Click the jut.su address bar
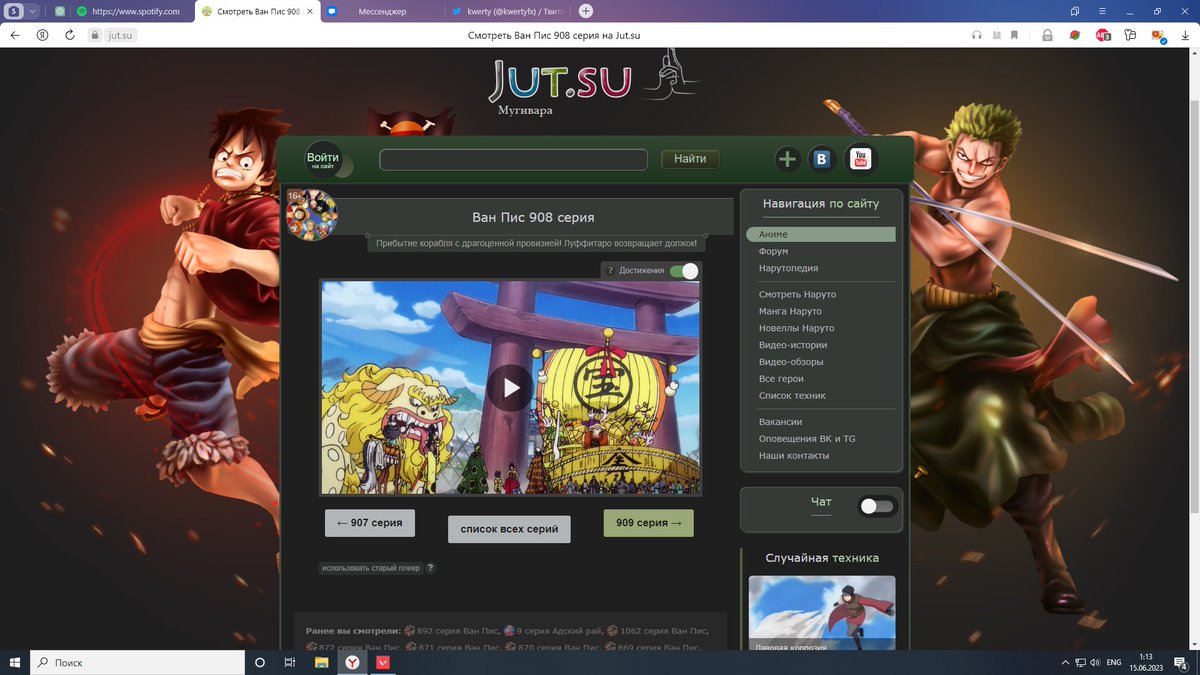1200x675 pixels. [121, 35]
